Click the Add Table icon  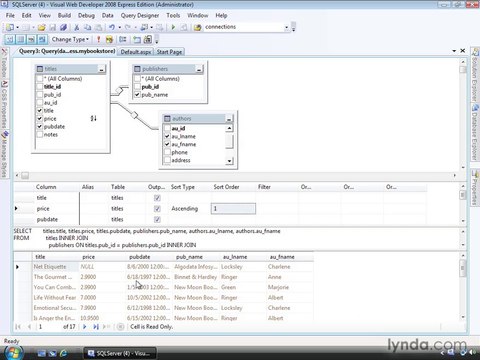click(137, 40)
